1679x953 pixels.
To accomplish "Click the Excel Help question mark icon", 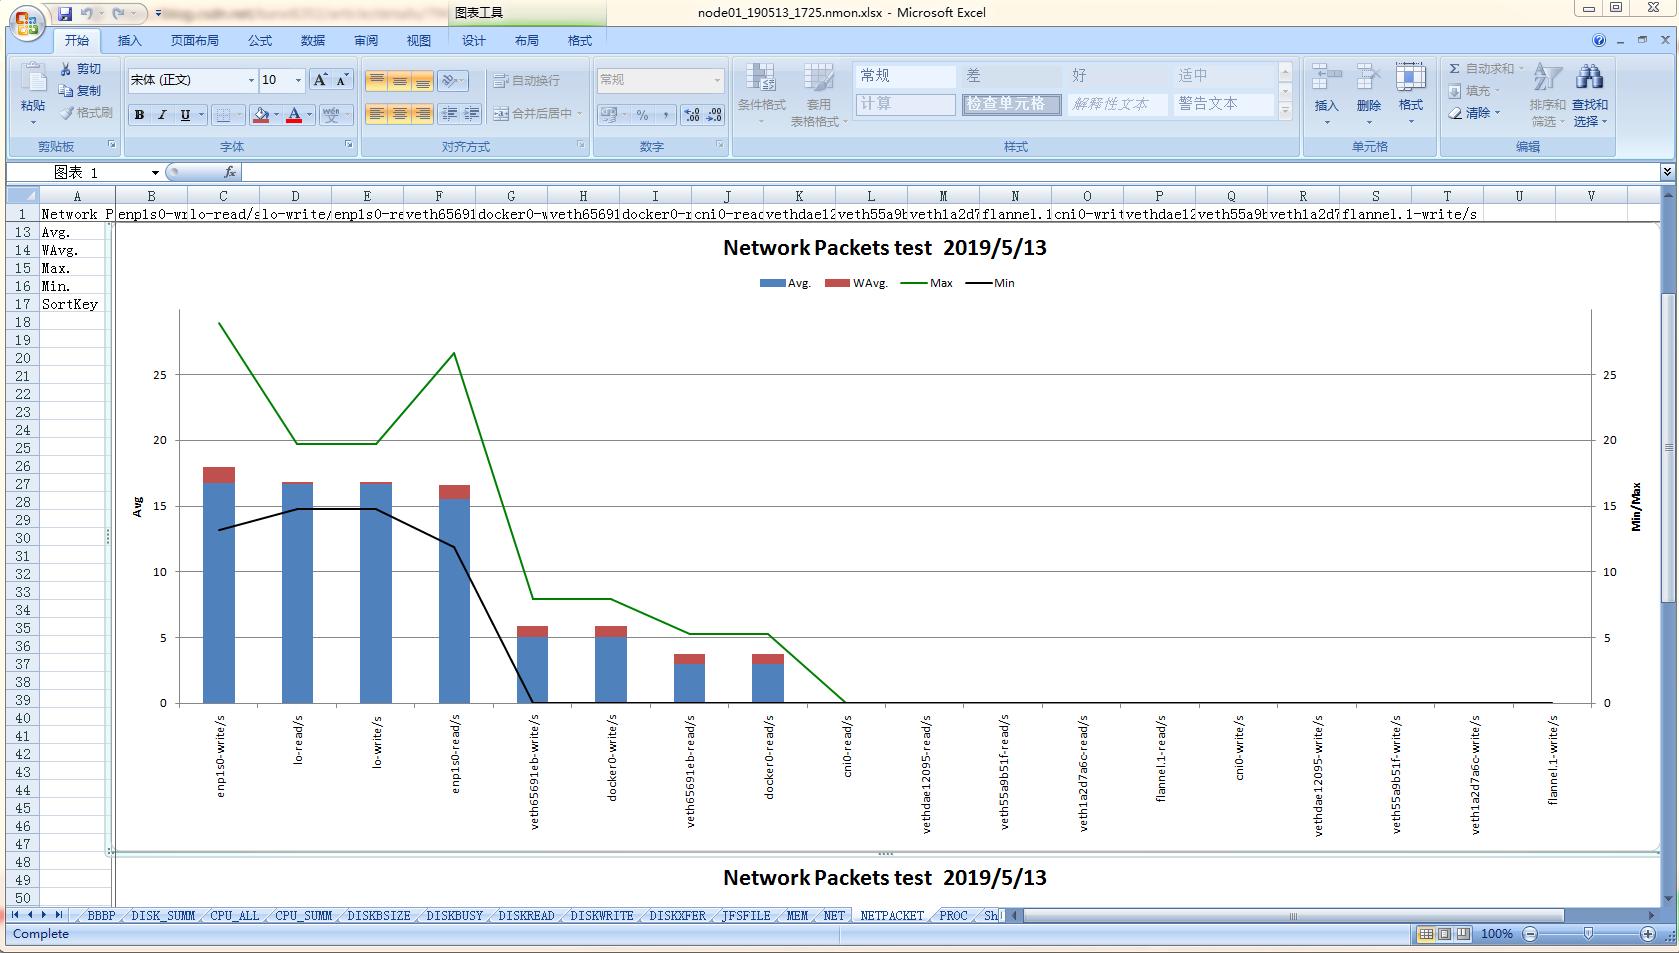I will (1599, 41).
